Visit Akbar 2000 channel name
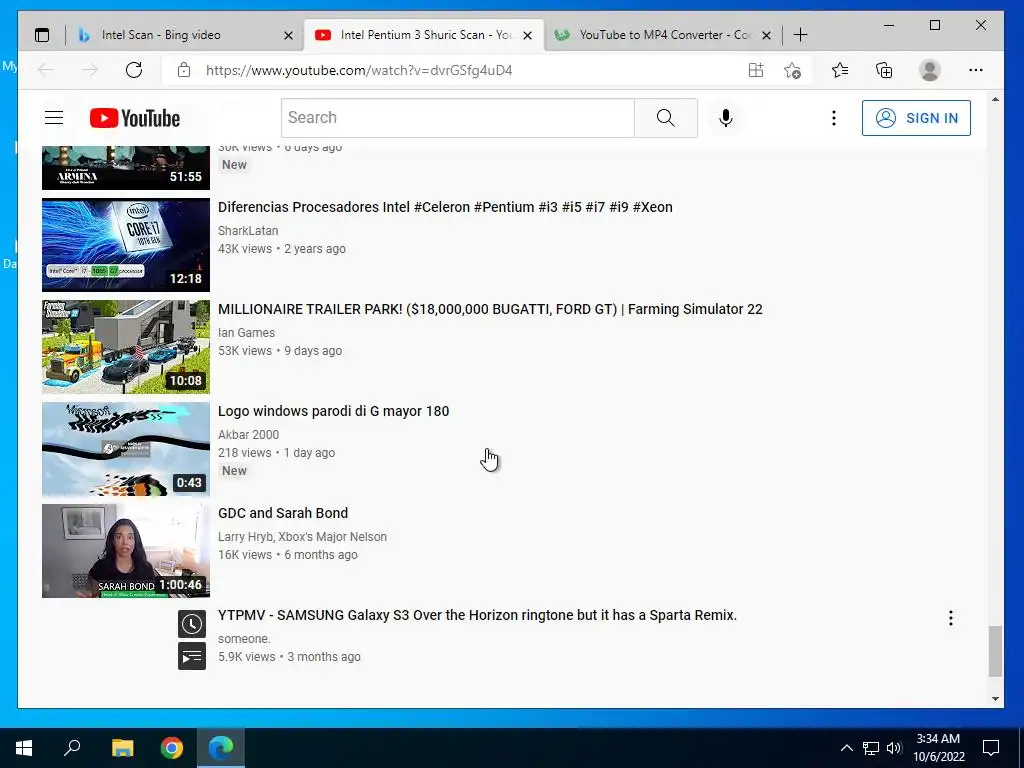Viewport: 1024px width, 768px height. [x=248, y=434]
